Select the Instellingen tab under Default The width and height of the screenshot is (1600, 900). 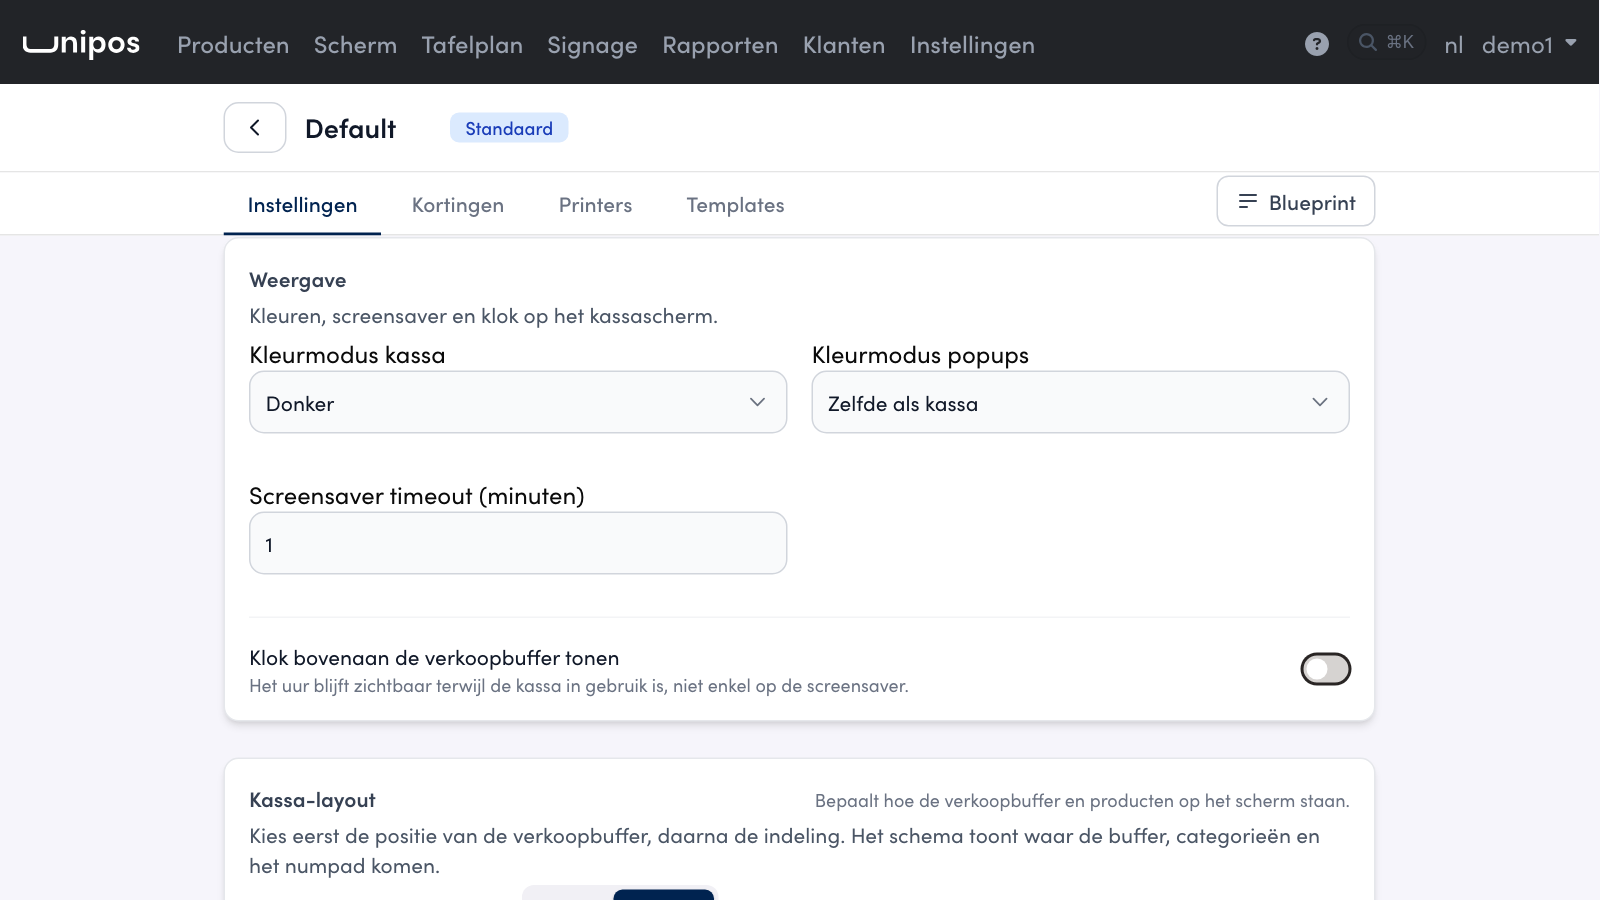pyautogui.click(x=302, y=205)
